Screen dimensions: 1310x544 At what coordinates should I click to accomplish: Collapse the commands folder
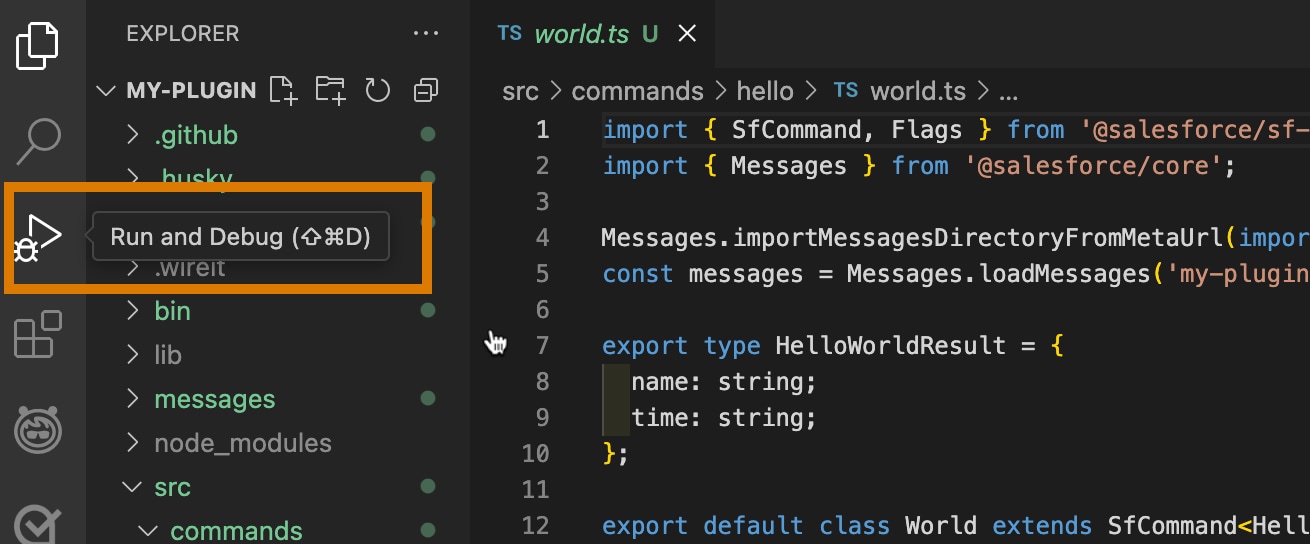coord(147,530)
